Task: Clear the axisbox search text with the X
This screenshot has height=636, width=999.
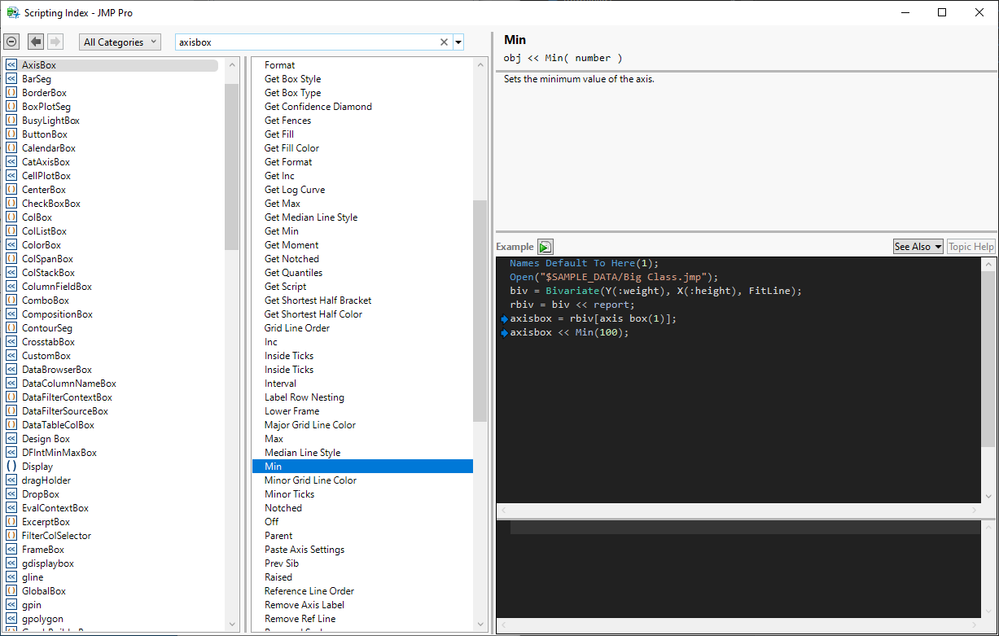Action: pos(444,42)
